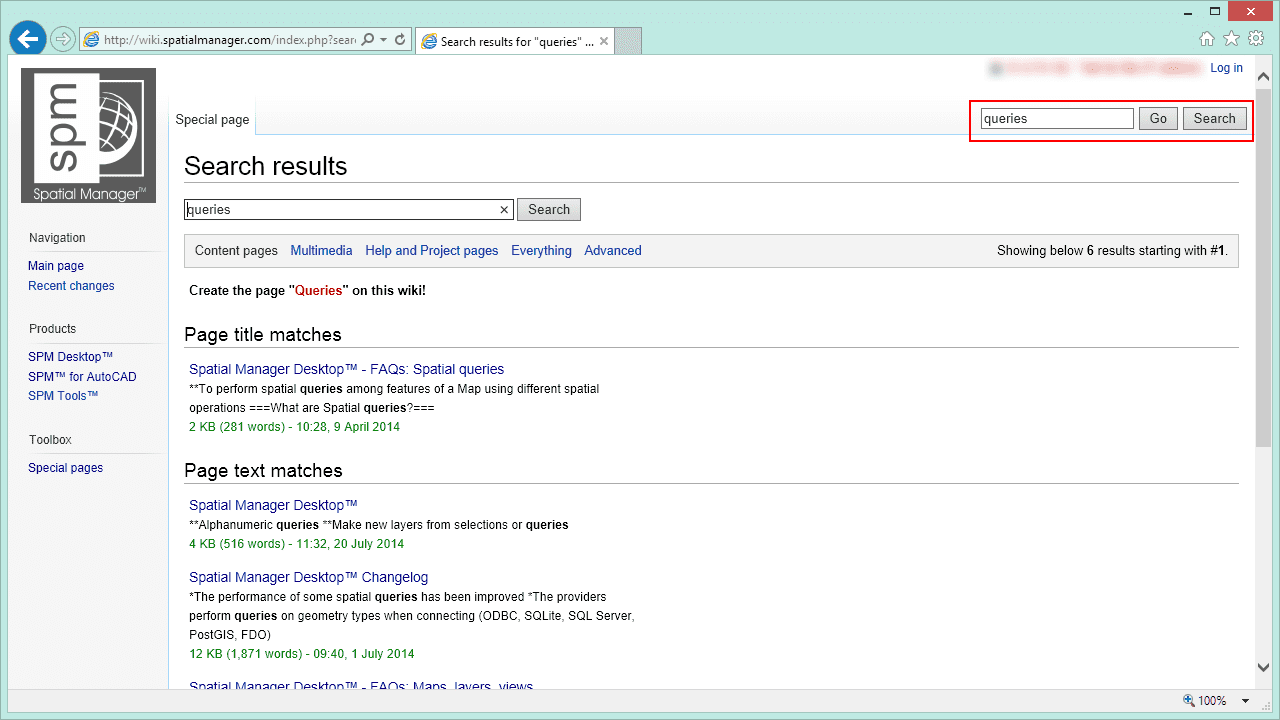Click '12 KB (1,871 words) - 09:40, 1 July 2014'

(x=302, y=654)
